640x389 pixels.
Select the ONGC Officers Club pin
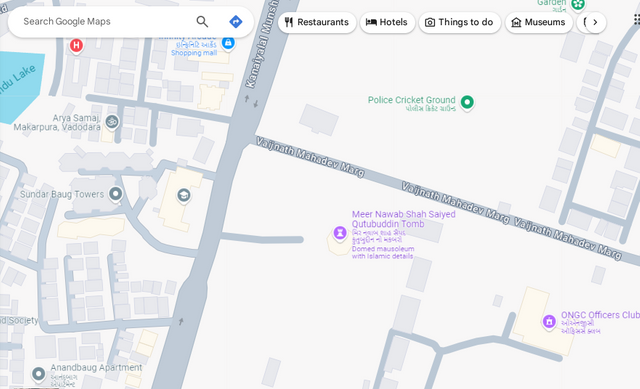pyautogui.click(x=549, y=322)
